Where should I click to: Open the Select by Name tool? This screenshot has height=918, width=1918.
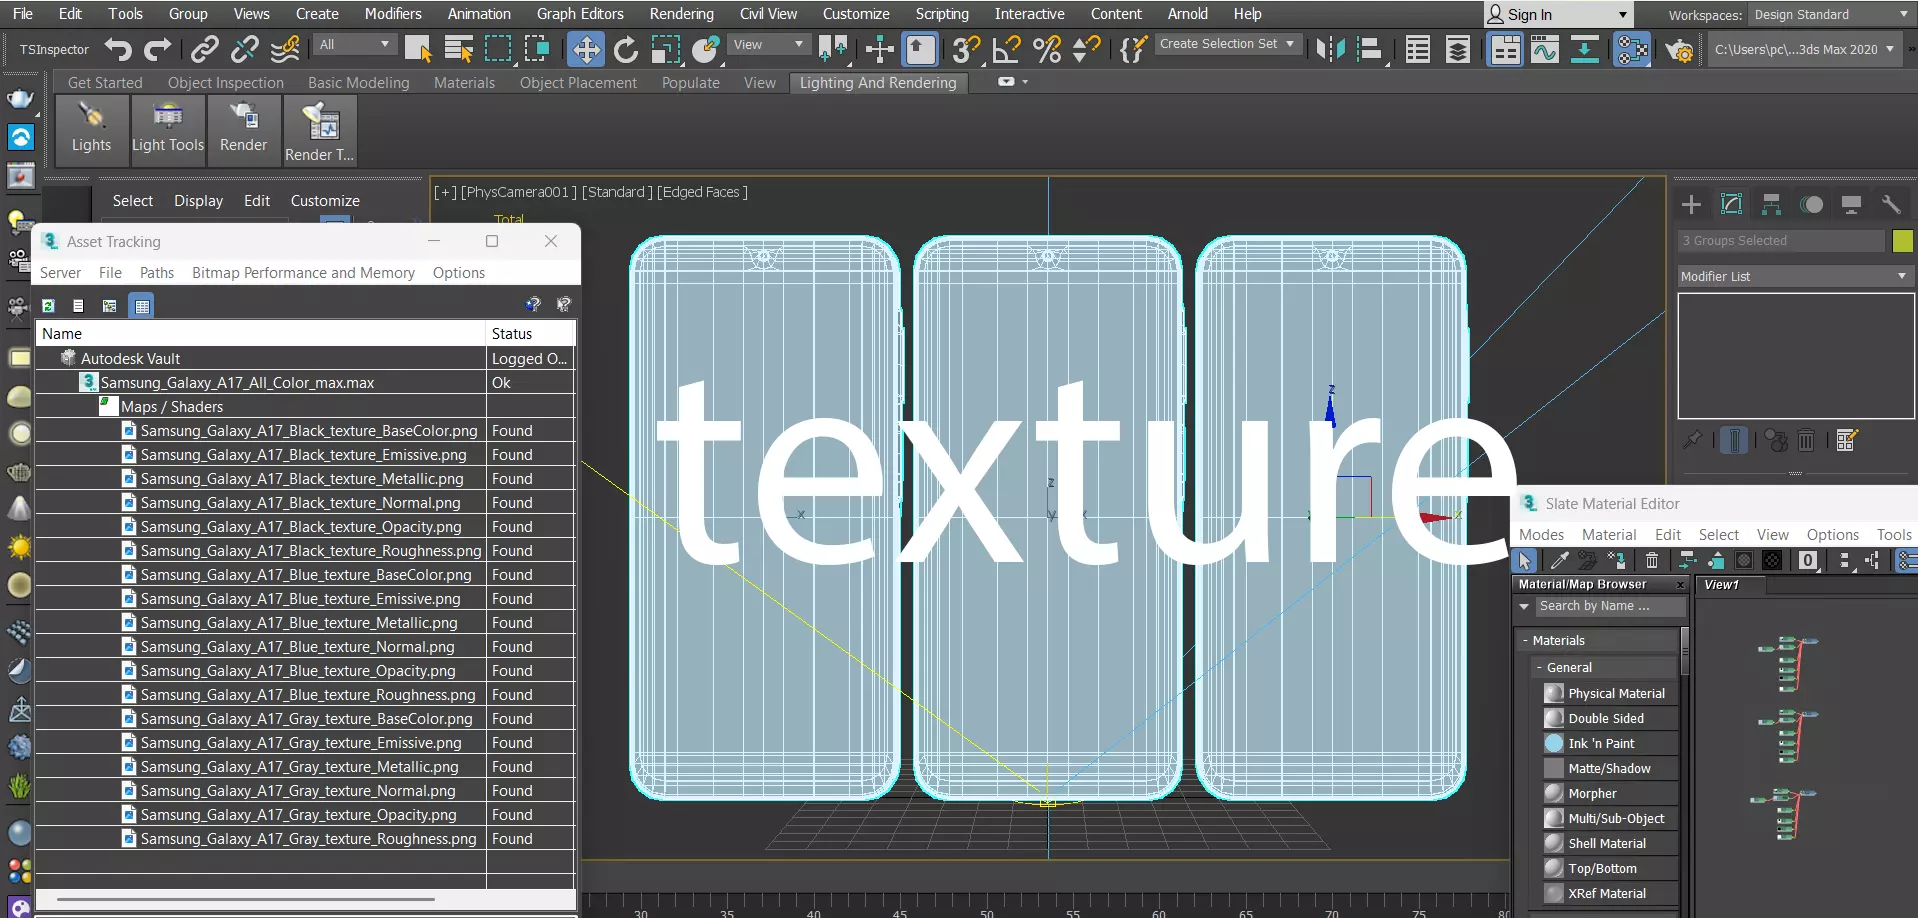coord(458,49)
